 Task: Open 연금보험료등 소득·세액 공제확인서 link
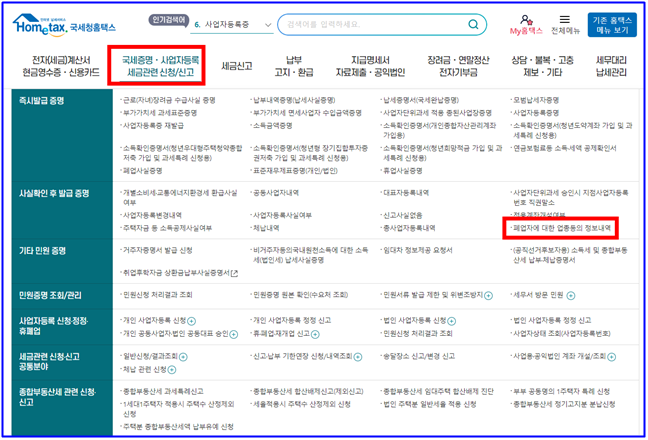[x=565, y=148]
